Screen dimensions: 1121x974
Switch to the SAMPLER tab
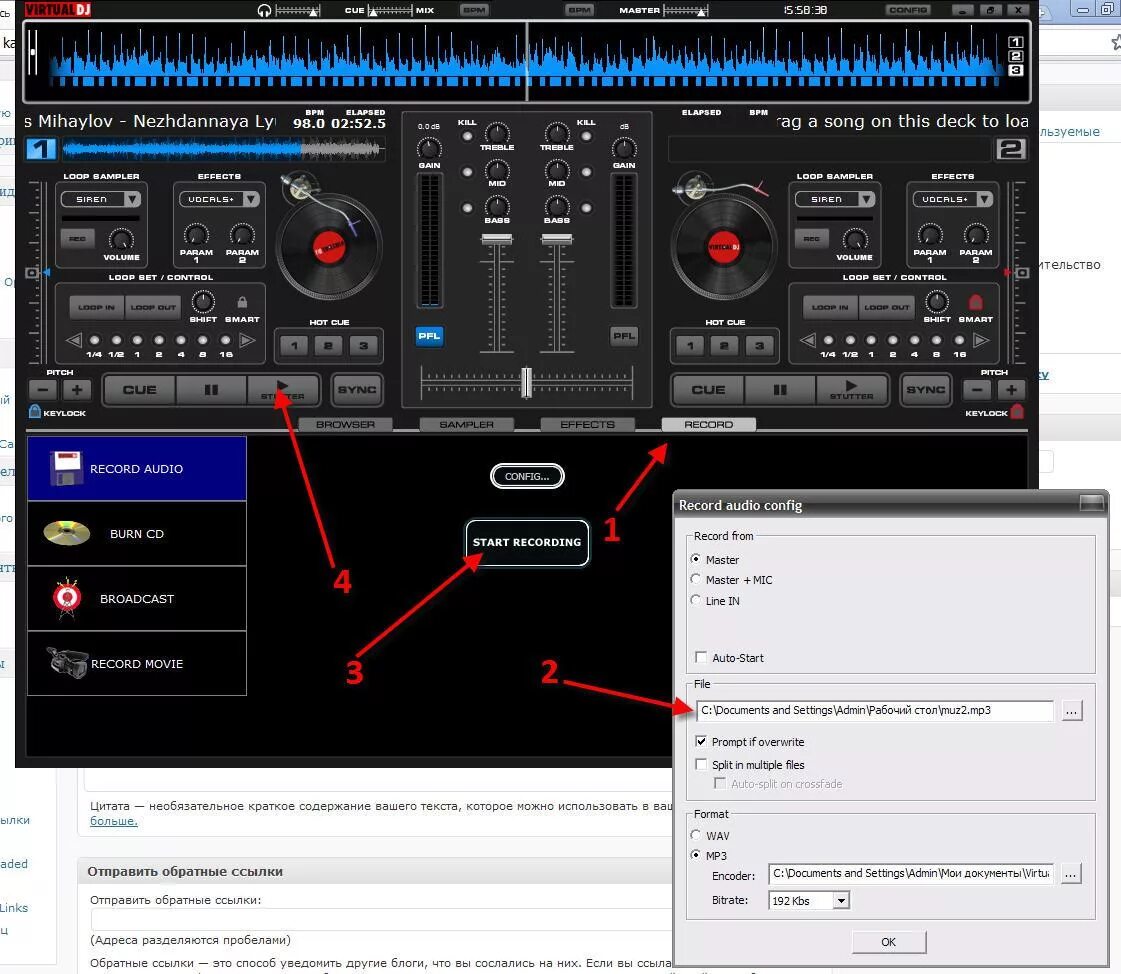[467, 424]
